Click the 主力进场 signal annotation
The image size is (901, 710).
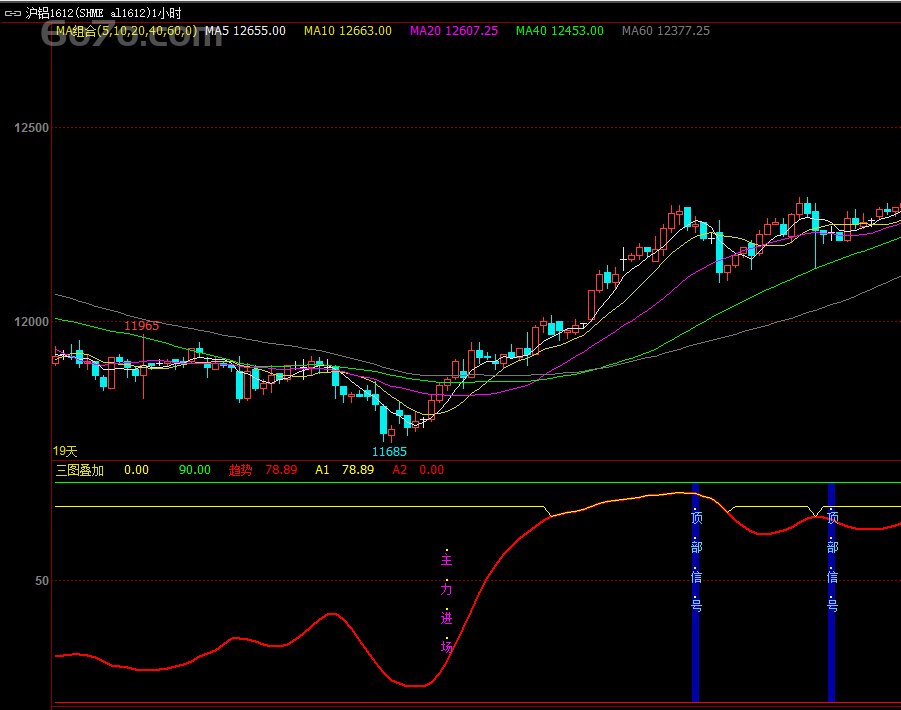click(446, 602)
